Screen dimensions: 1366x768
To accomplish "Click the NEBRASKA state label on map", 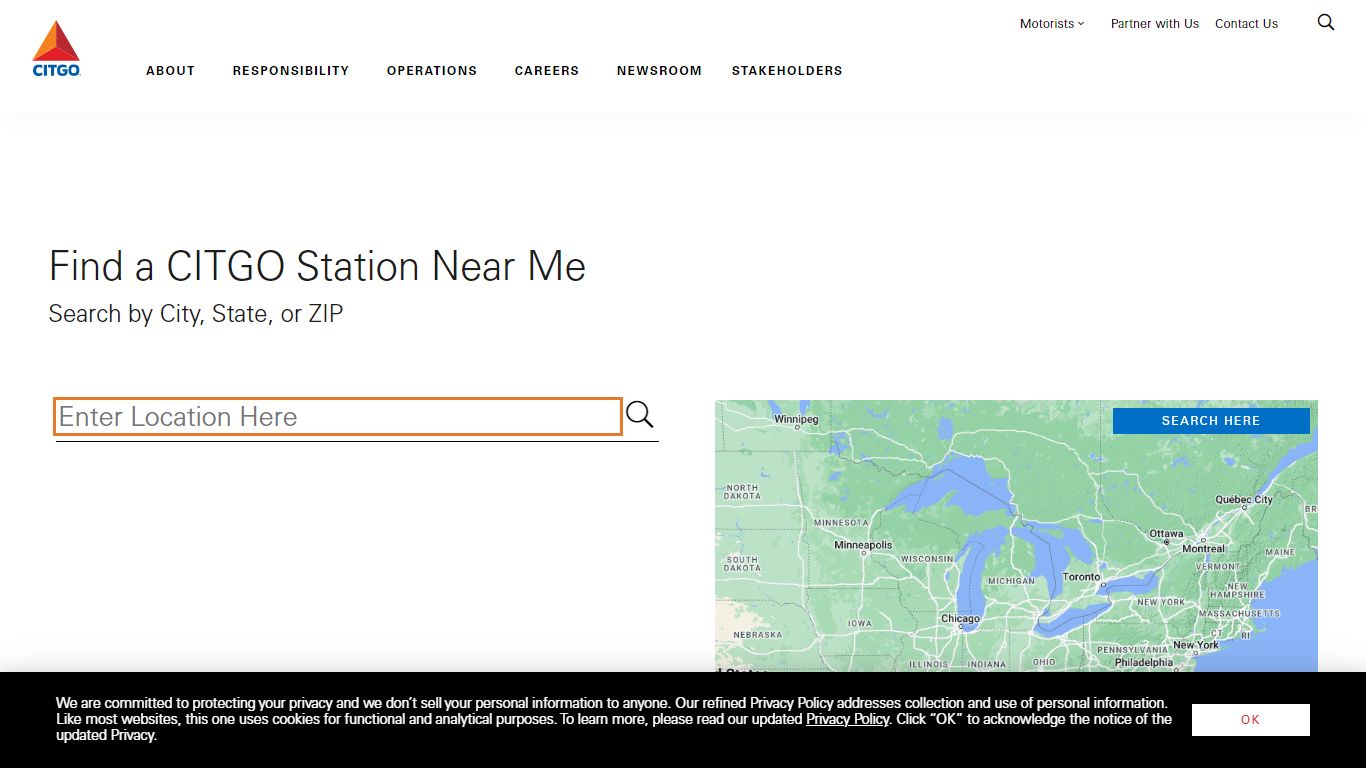I will [757, 635].
